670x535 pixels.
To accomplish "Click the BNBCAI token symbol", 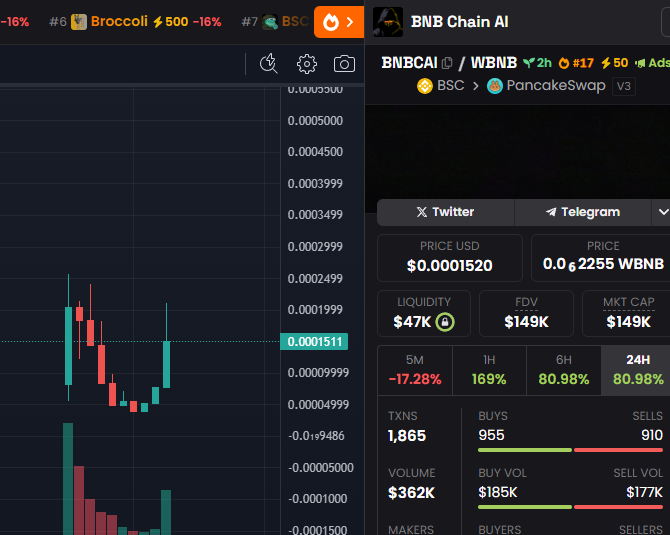I will 409,63.
